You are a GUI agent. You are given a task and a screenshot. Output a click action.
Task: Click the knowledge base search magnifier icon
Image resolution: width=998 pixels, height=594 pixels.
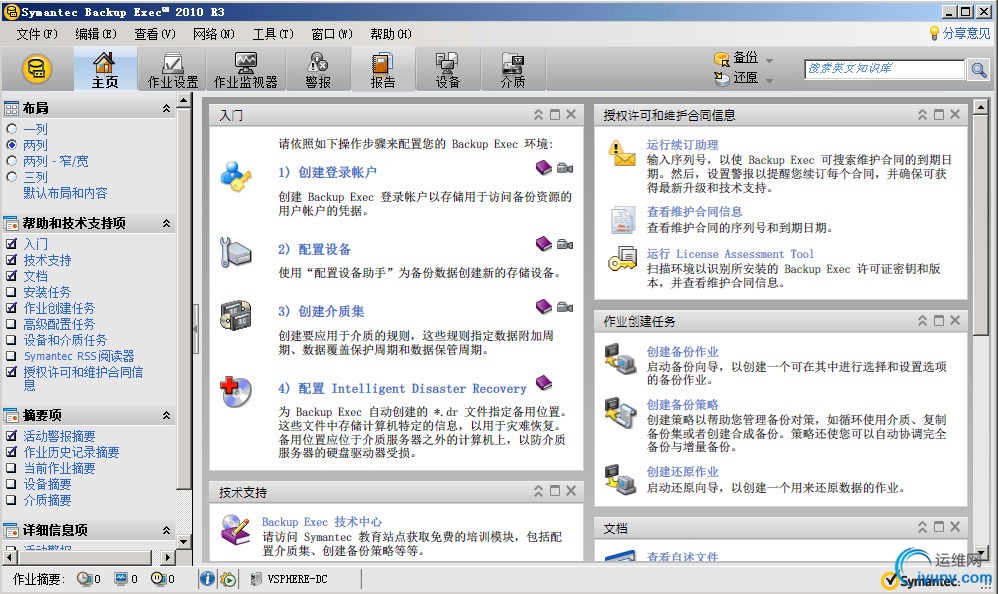[x=978, y=69]
